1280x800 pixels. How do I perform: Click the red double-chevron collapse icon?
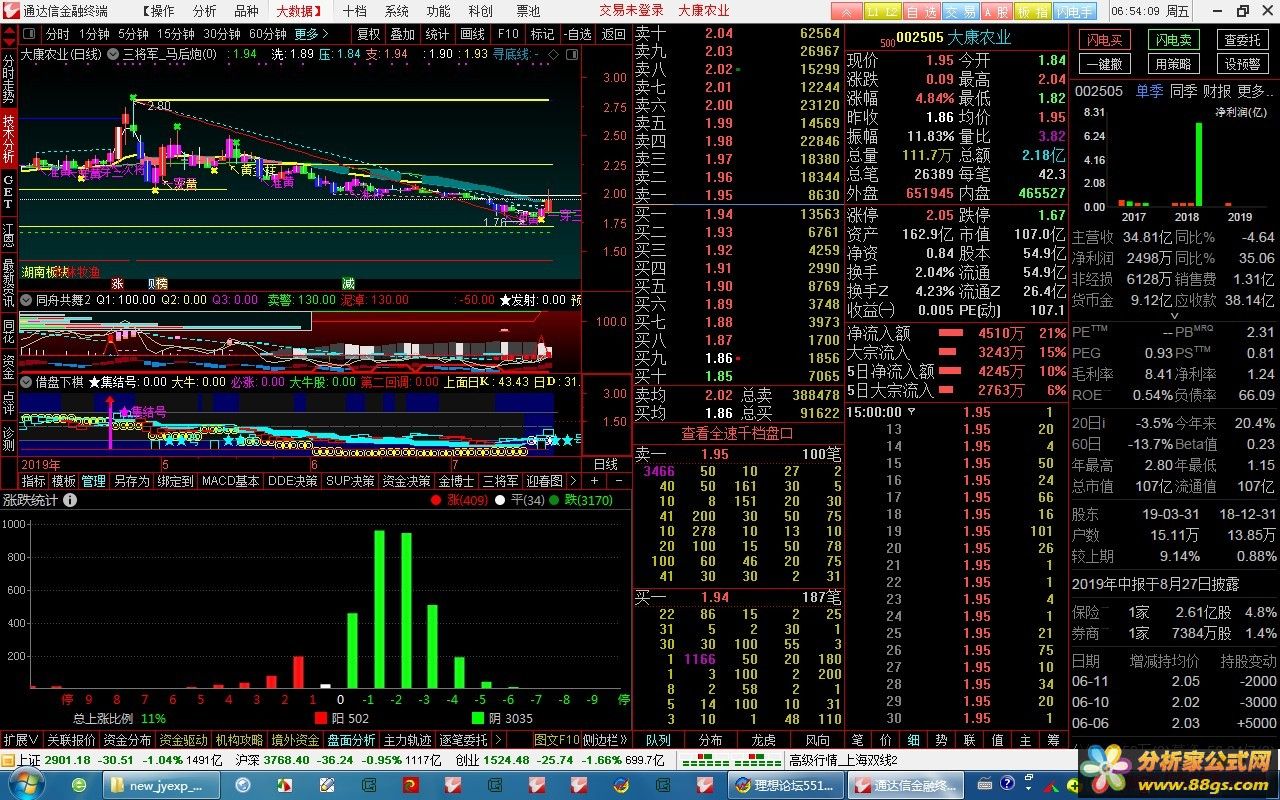point(847,11)
